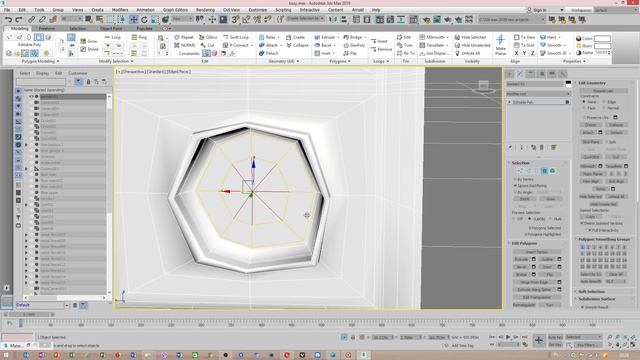This screenshot has height=360, width=640.
Task: Align polygons to the X axis
Action: [x=516, y=53]
